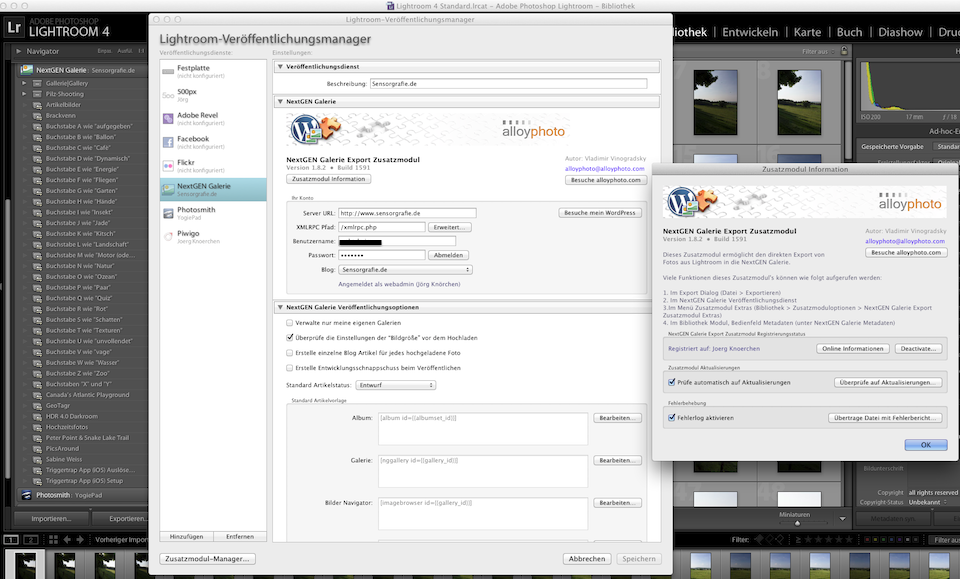This screenshot has height=579, width=960.
Task: Go forward with the filmstrip right arrow
Action: 80,540
